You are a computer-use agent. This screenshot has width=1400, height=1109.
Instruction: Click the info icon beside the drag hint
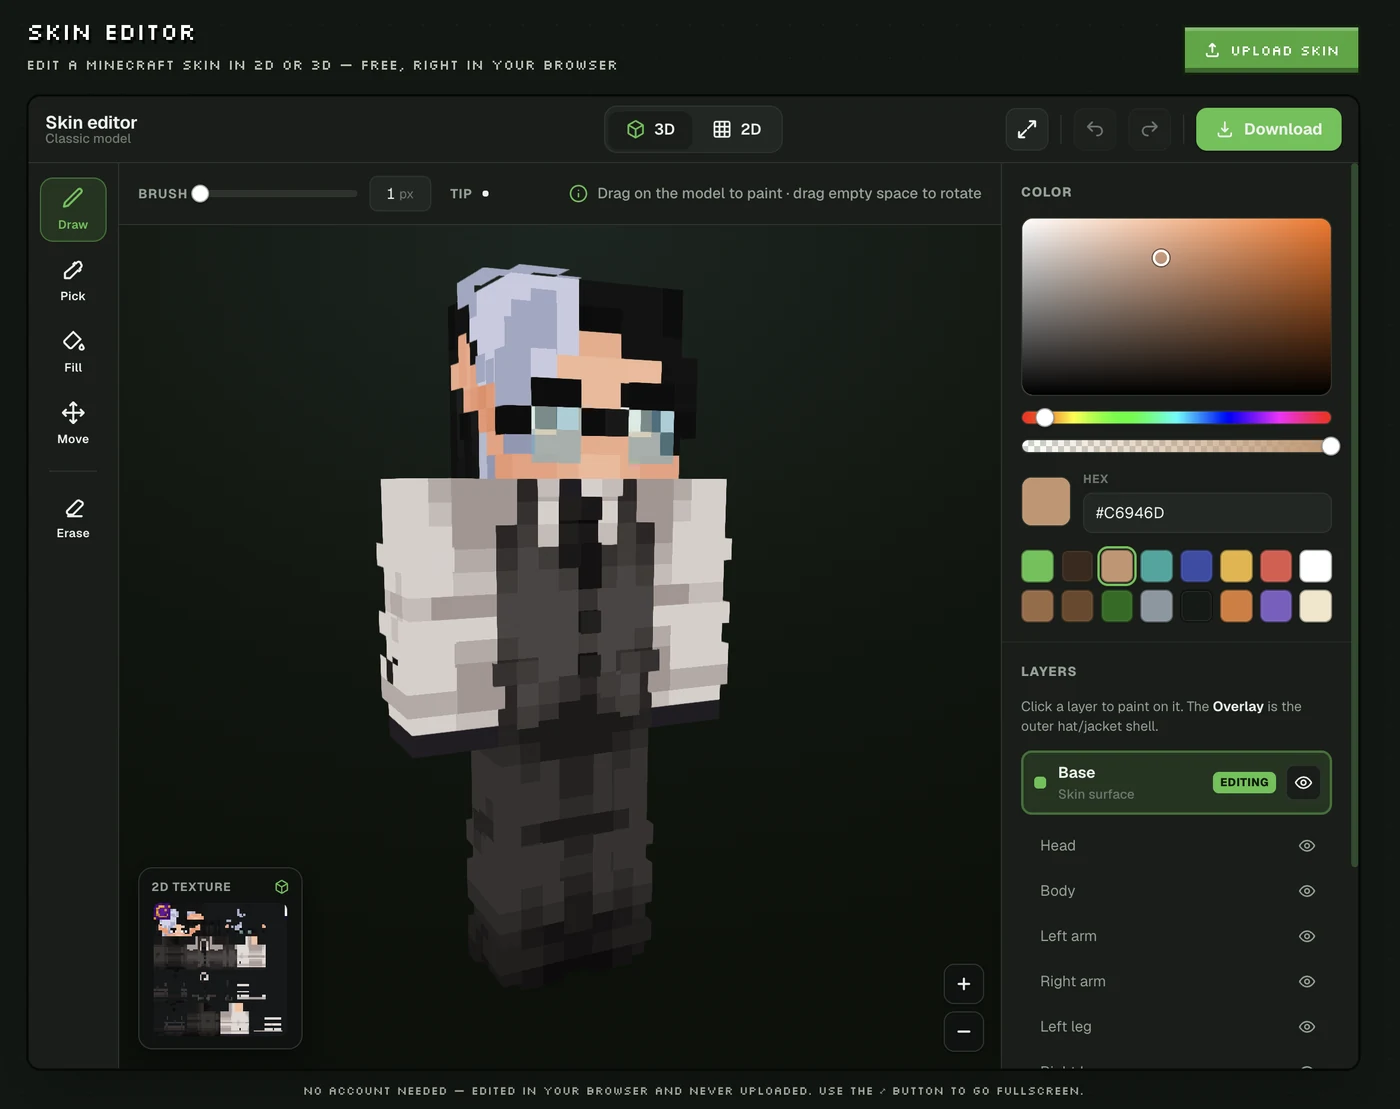coord(578,194)
